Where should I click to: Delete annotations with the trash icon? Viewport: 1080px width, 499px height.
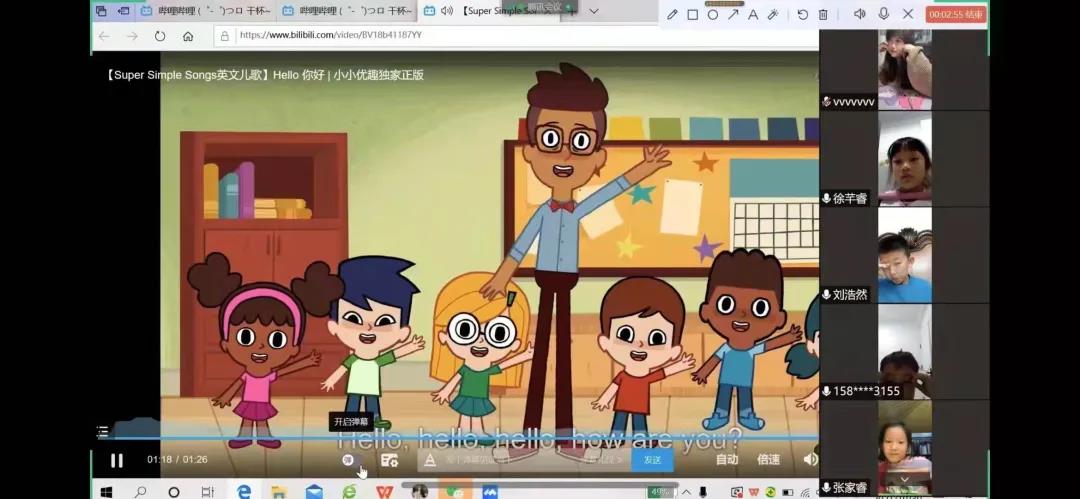[823, 14]
